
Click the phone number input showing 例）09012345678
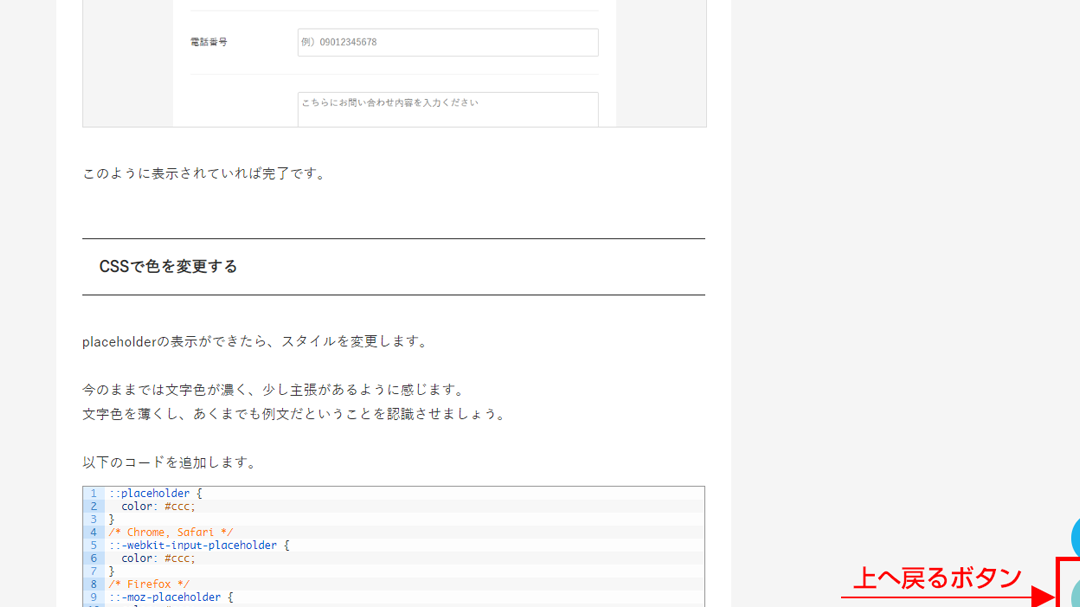448,42
